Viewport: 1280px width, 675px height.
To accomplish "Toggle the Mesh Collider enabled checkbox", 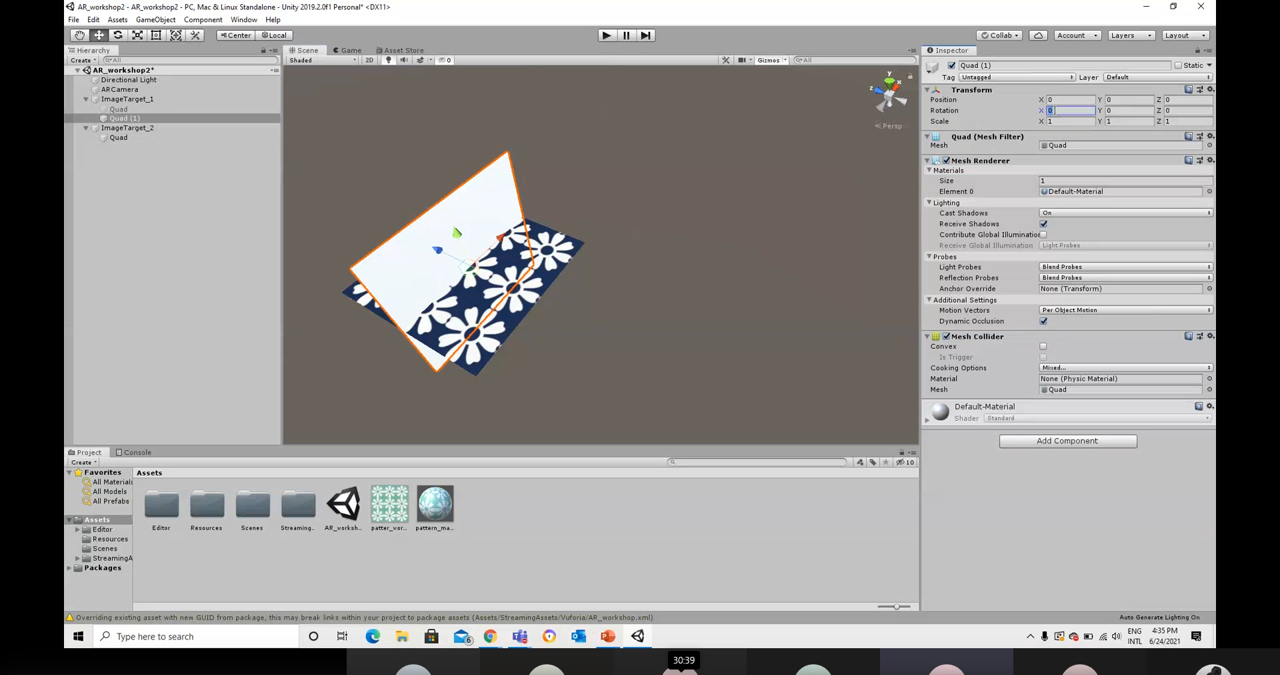I will point(946,336).
